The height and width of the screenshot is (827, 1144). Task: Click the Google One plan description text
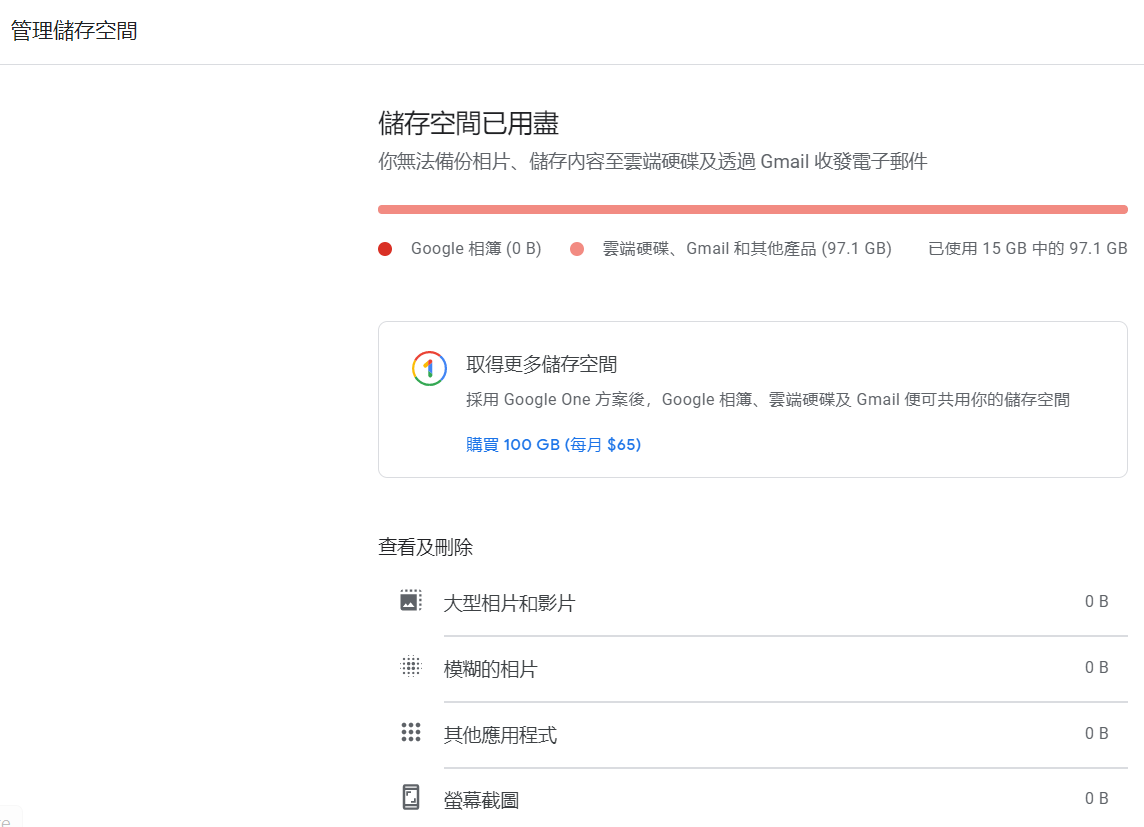click(768, 400)
